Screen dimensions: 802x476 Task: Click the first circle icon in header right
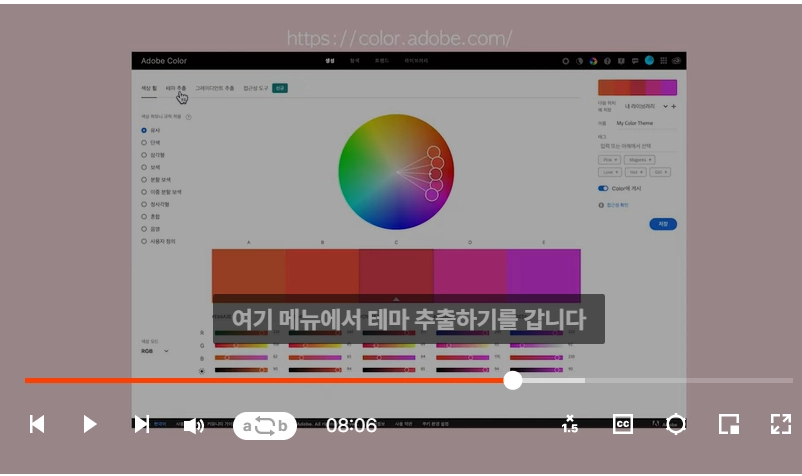tap(566, 61)
